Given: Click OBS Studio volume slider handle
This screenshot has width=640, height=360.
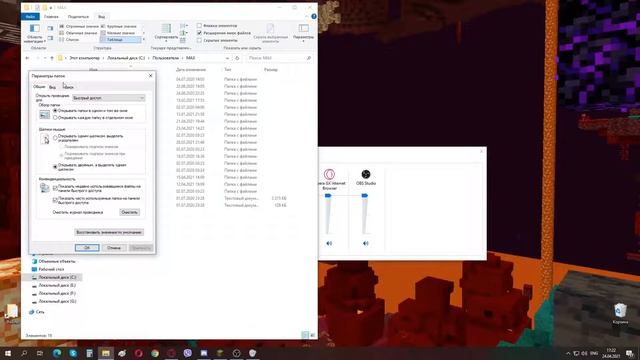Looking at the screenshot, I should tap(364, 196).
